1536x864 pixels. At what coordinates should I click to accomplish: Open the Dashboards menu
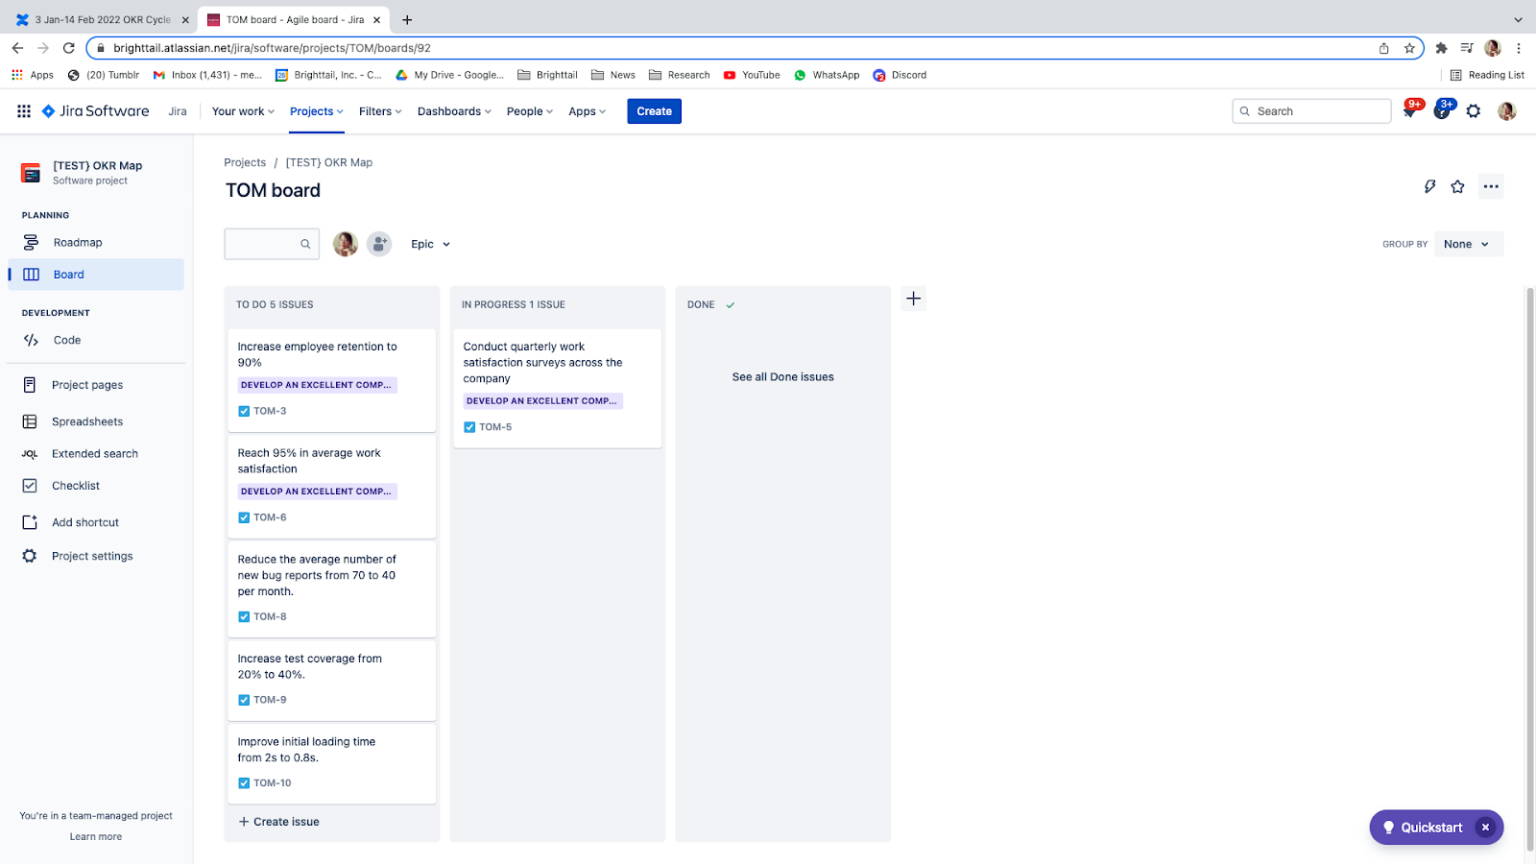tap(454, 111)
